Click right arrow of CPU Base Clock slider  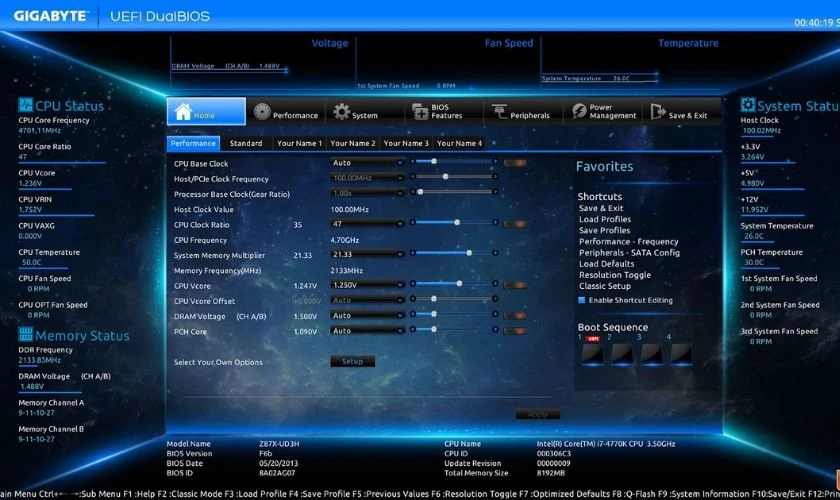[495, 161]
